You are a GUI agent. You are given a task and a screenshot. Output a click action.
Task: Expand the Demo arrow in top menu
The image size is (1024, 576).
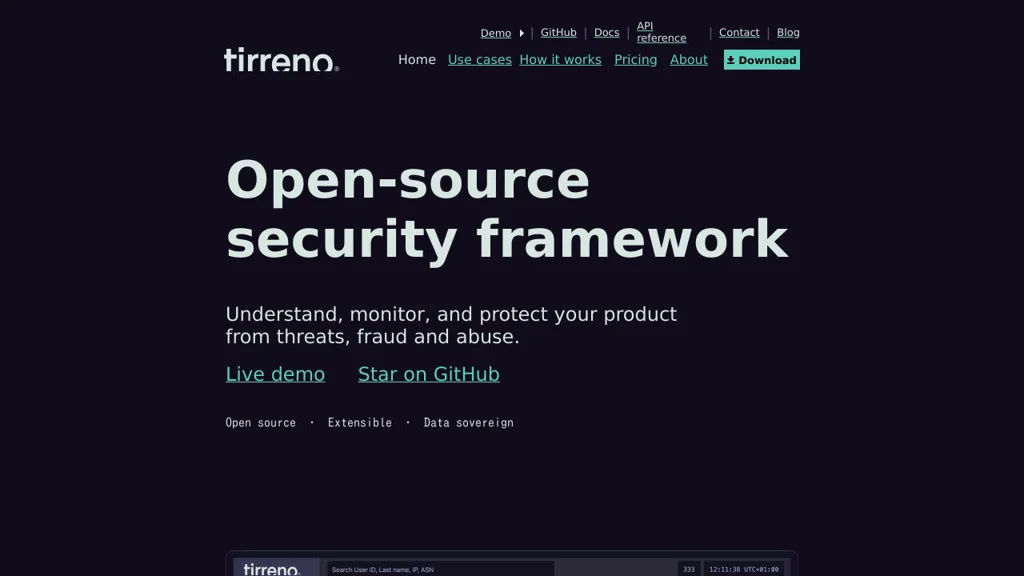(522, 33)
